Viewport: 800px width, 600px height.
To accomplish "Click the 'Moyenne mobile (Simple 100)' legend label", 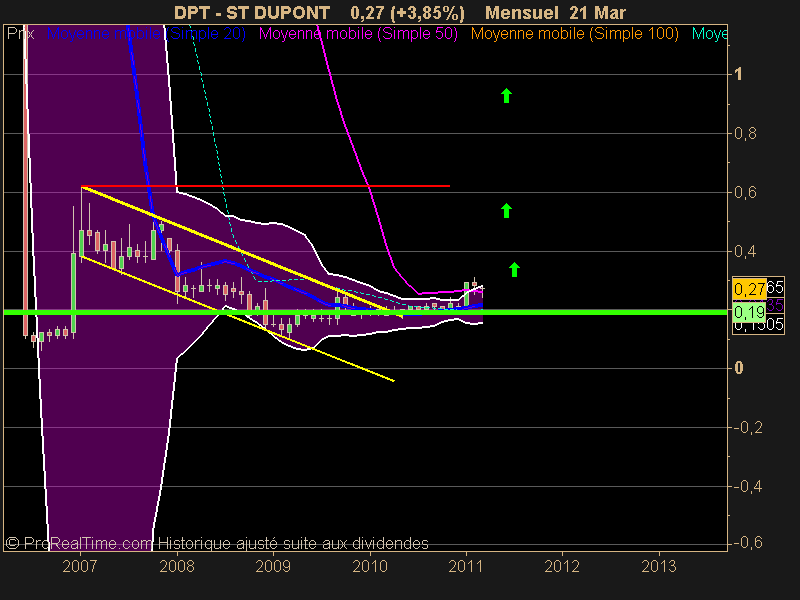I will pyautogui.click(x=574, y=34).
